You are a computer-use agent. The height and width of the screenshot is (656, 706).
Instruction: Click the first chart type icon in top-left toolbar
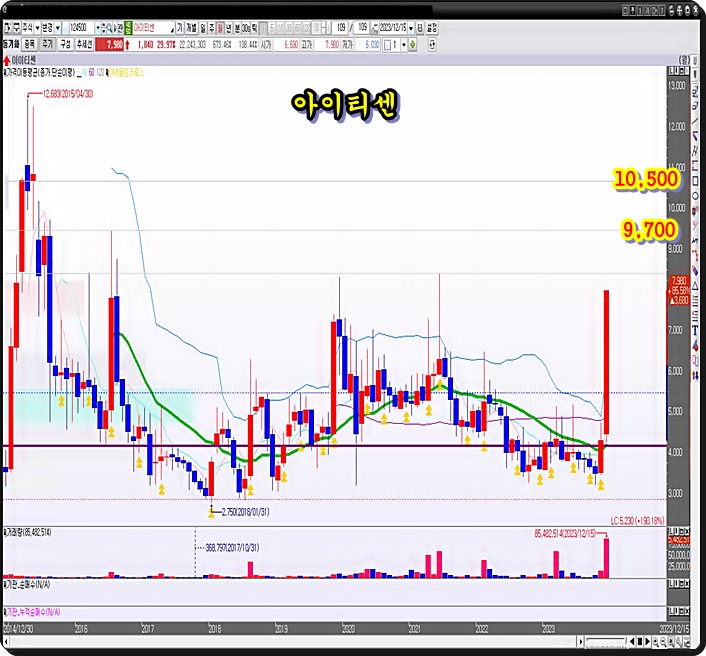coord(8,28)
